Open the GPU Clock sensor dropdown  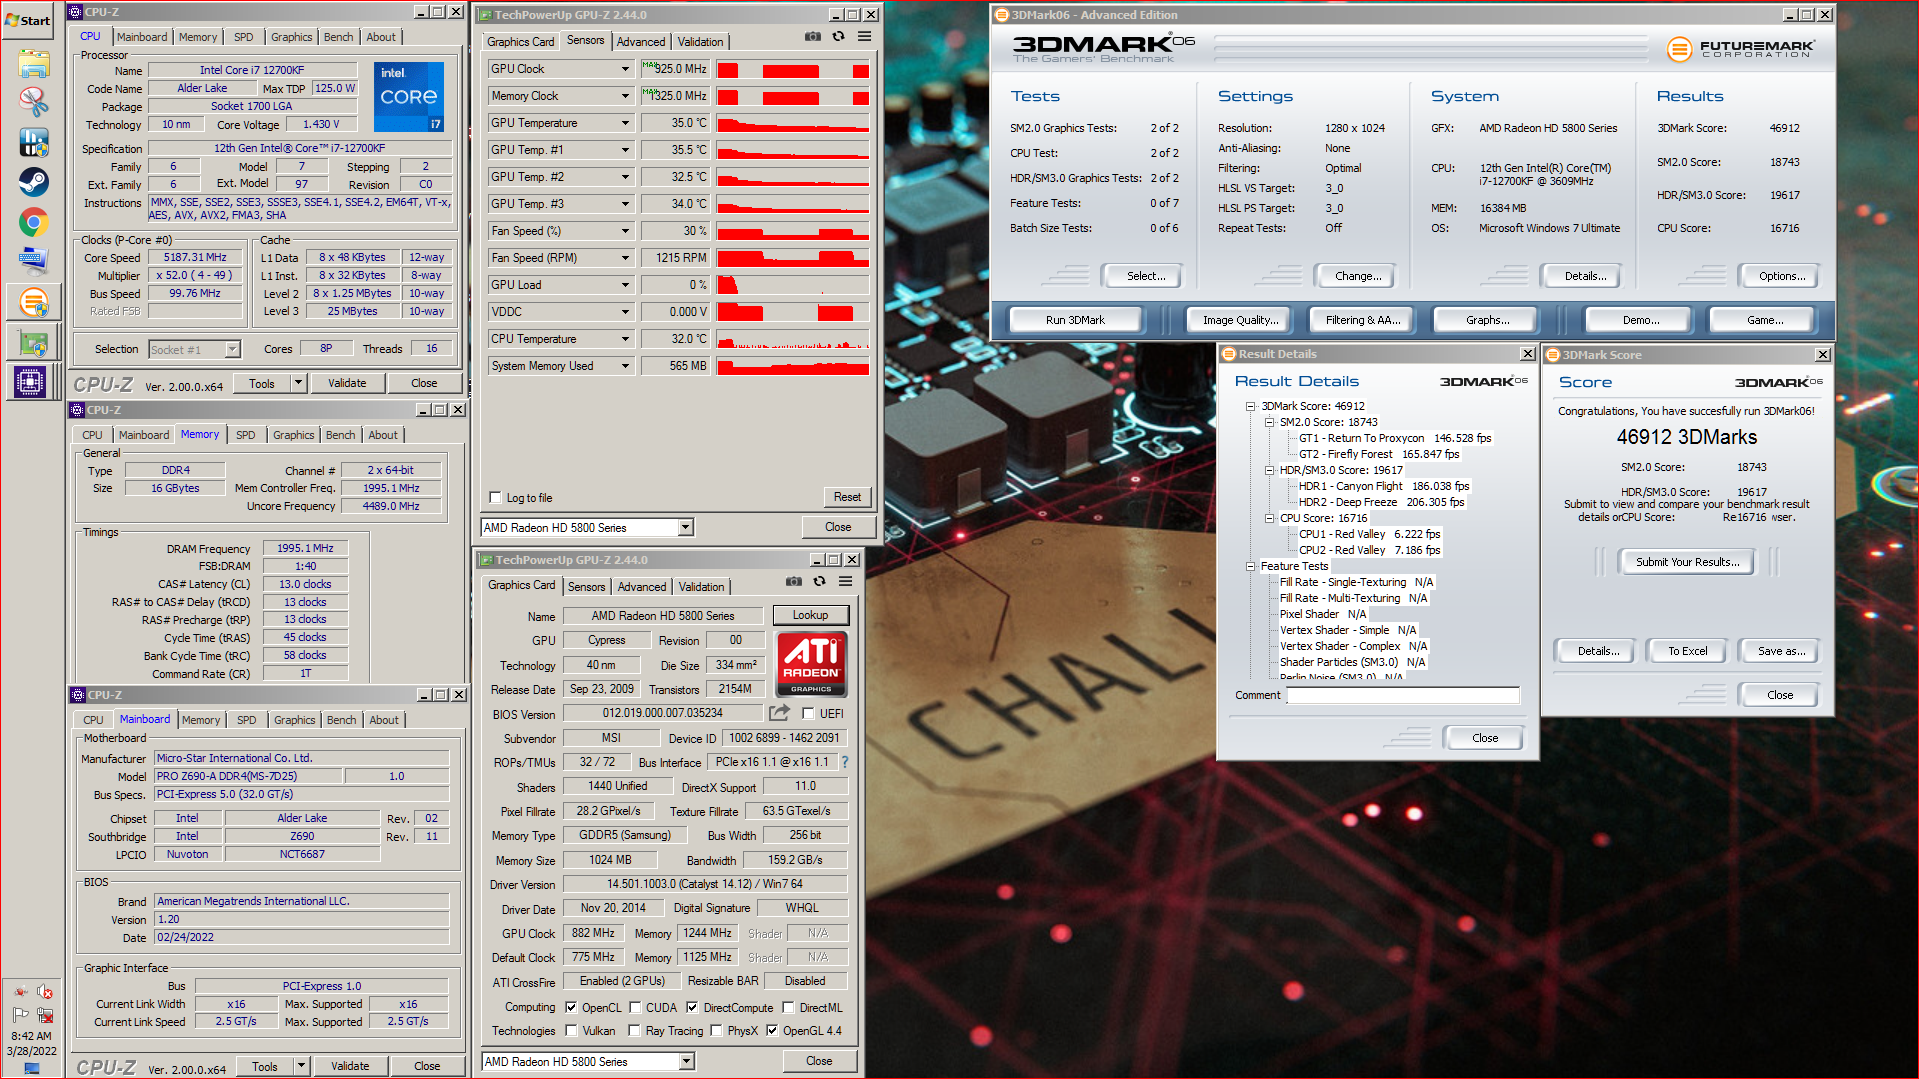[626, 69]
